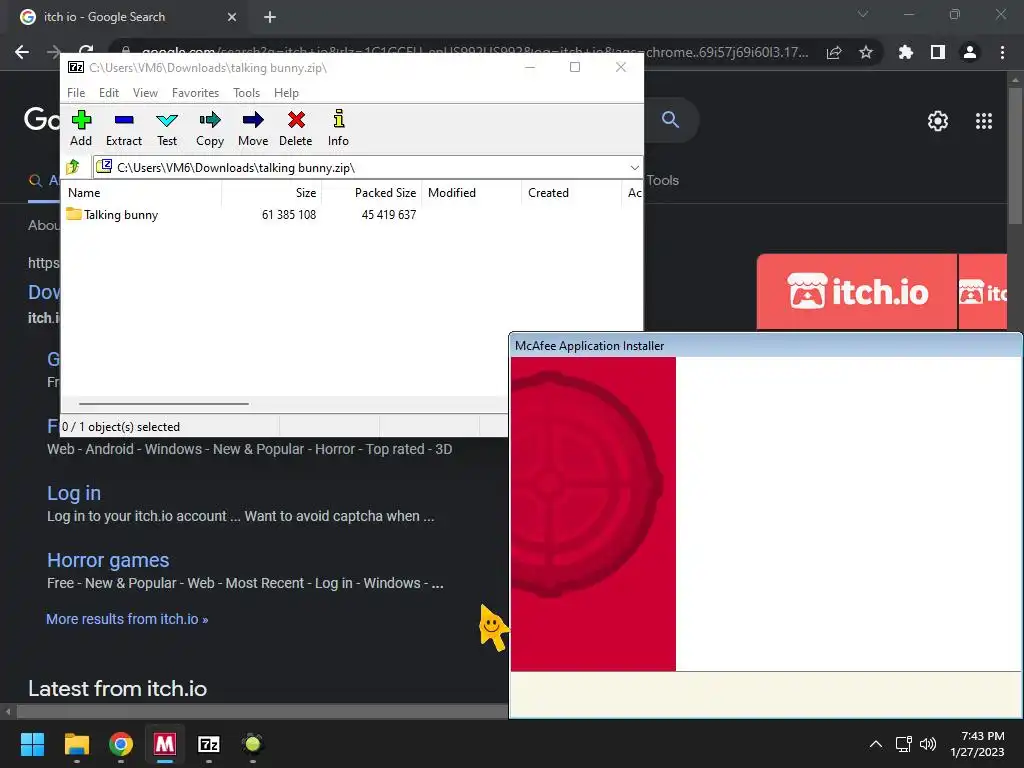Open the Google apps grid
The height and width of the screenshot is (768, 1024).
[984, 121]
